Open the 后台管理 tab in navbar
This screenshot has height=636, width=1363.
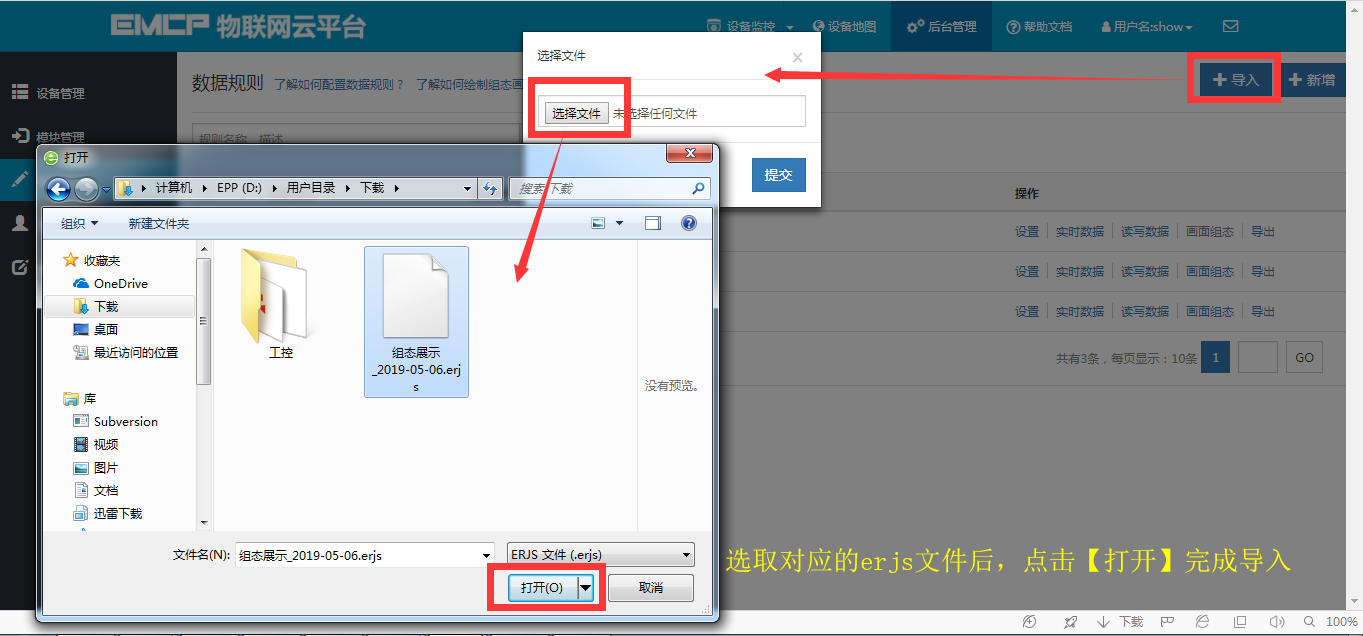942,26
